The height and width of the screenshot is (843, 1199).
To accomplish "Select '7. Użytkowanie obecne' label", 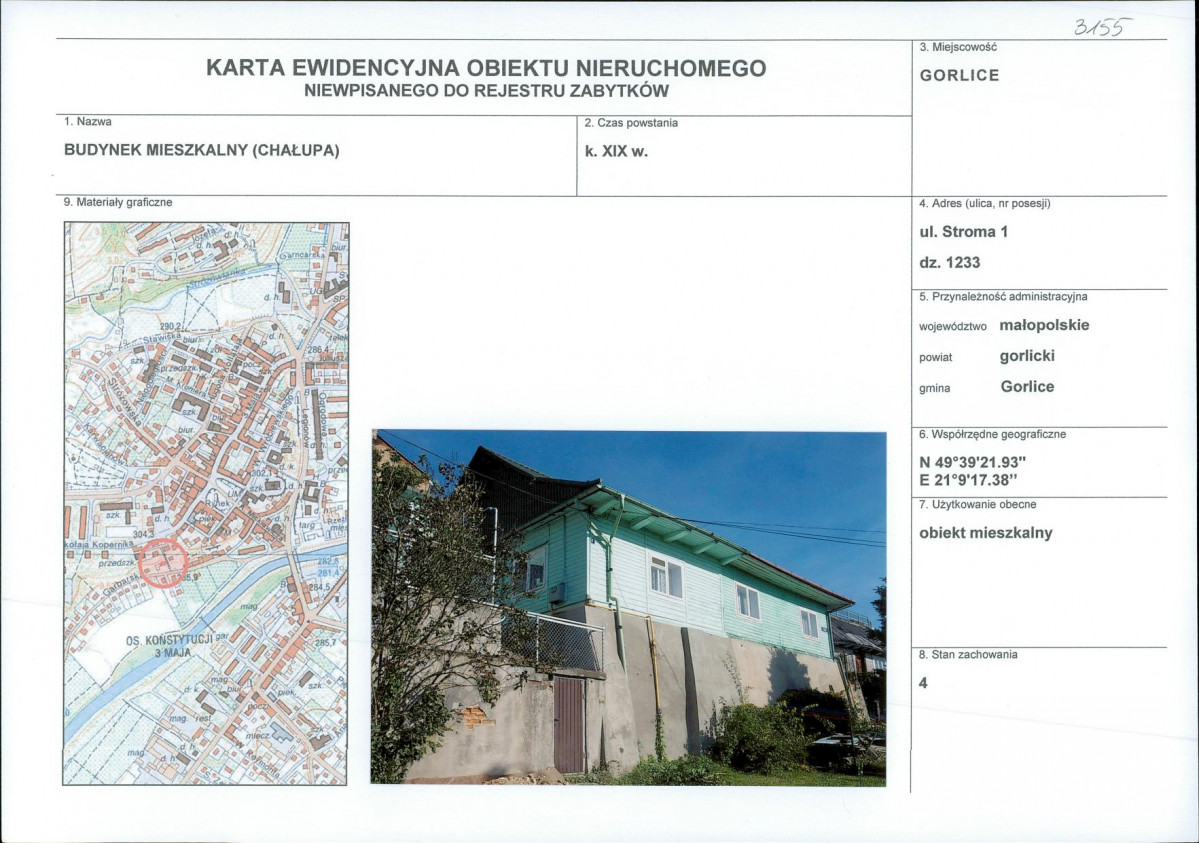I will click(978, 505).
